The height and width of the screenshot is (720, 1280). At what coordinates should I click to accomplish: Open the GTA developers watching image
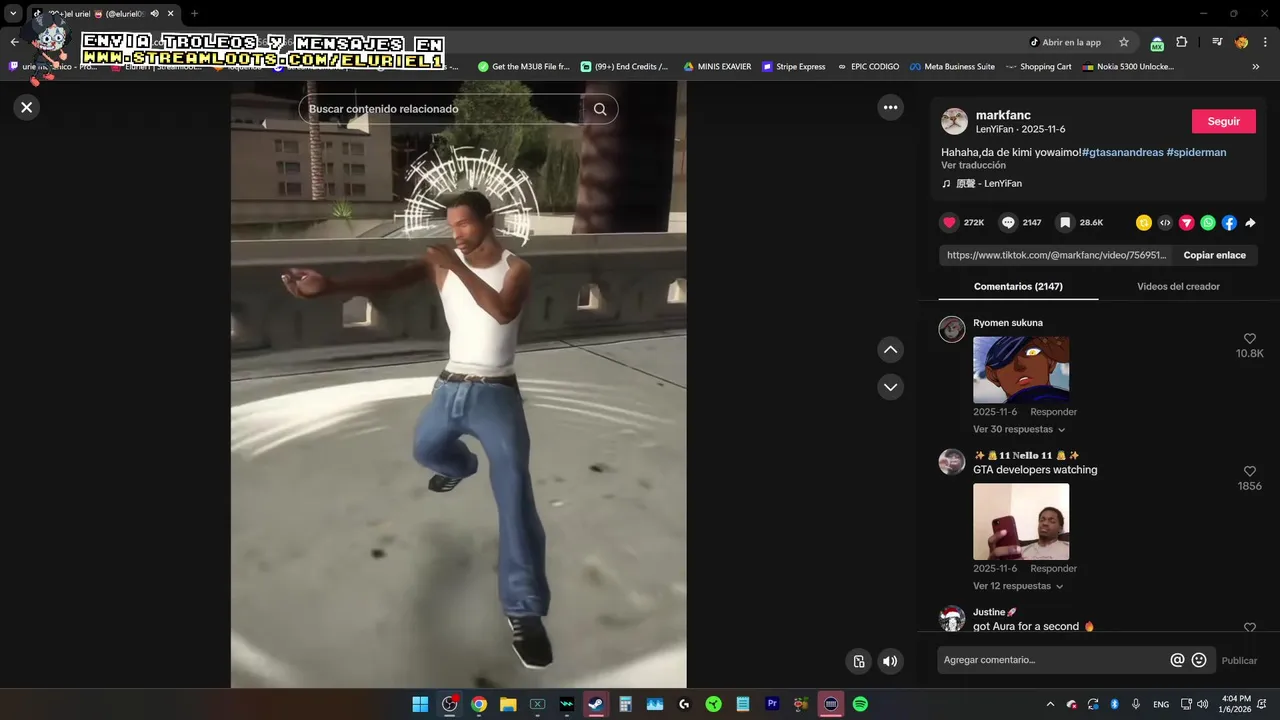(1021, 522)
